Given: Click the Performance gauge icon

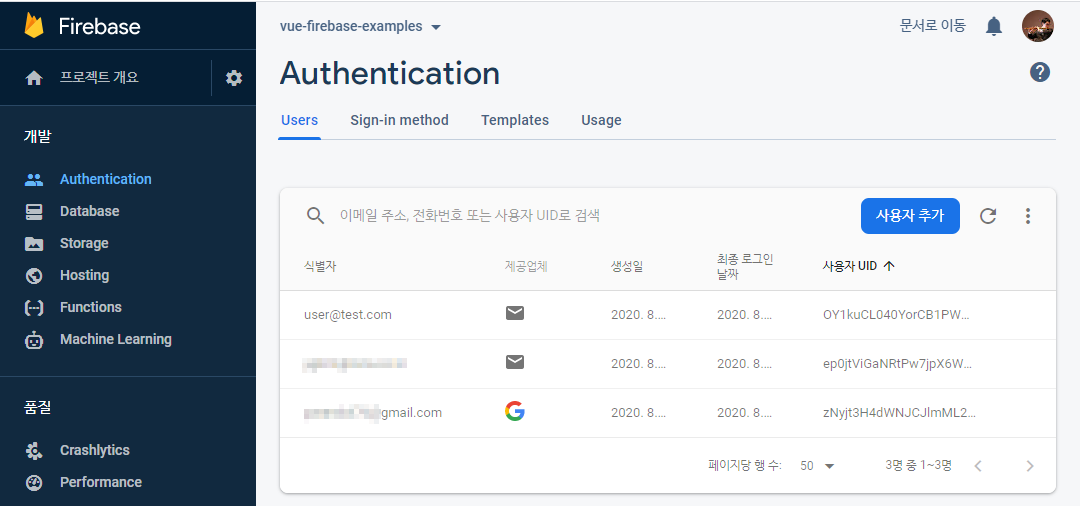Looking at the screenshot, I should pos(34,483).
